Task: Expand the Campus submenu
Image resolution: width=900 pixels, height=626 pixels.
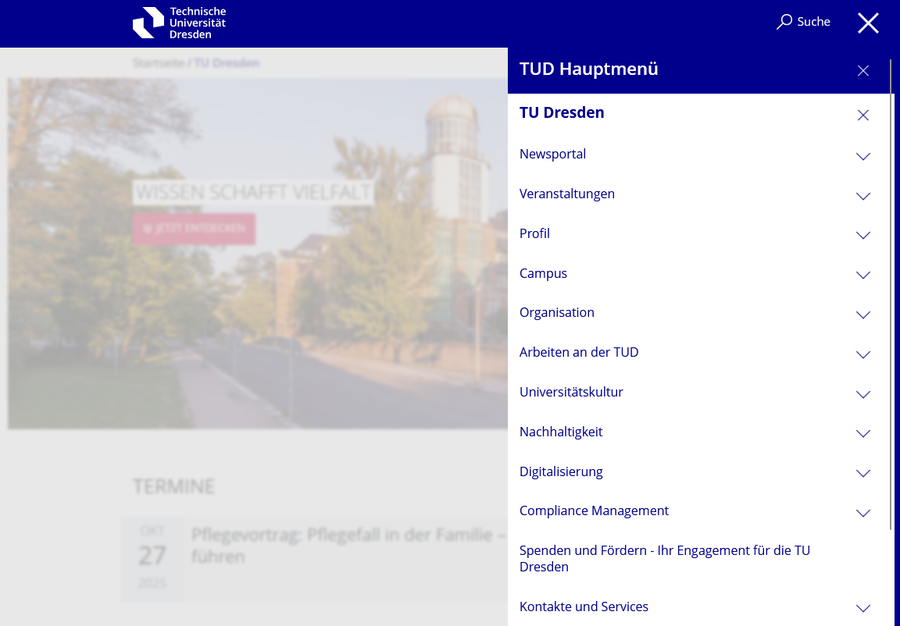Action: 863,275
